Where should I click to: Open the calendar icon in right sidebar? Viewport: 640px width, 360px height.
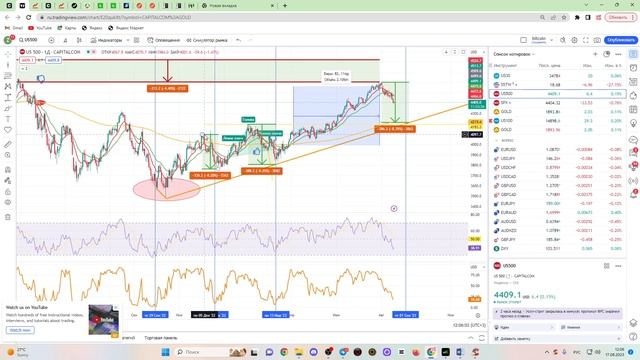coord(633,109)
